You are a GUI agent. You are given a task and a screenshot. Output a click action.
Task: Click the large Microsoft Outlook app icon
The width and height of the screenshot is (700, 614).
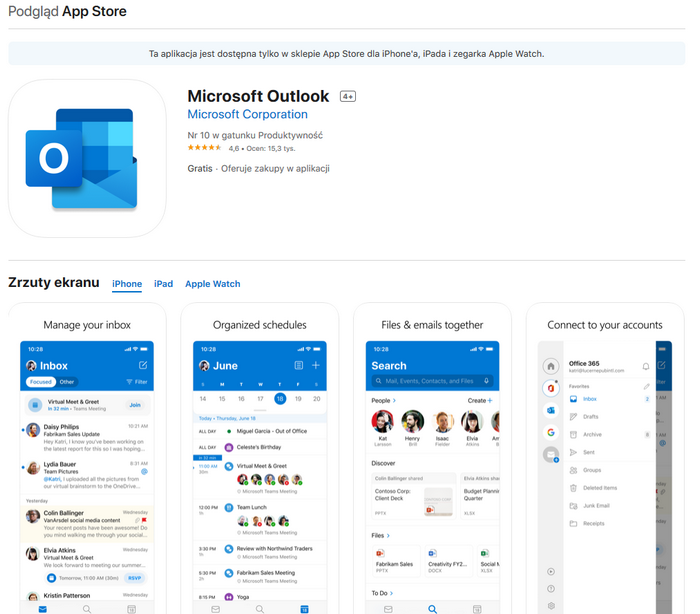coord(87,159)
